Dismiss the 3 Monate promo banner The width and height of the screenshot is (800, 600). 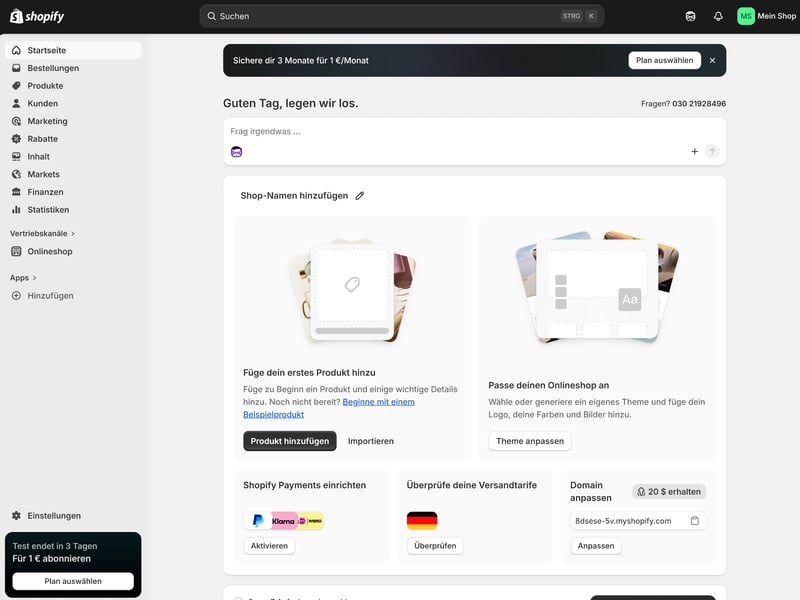tap(712, 60)
